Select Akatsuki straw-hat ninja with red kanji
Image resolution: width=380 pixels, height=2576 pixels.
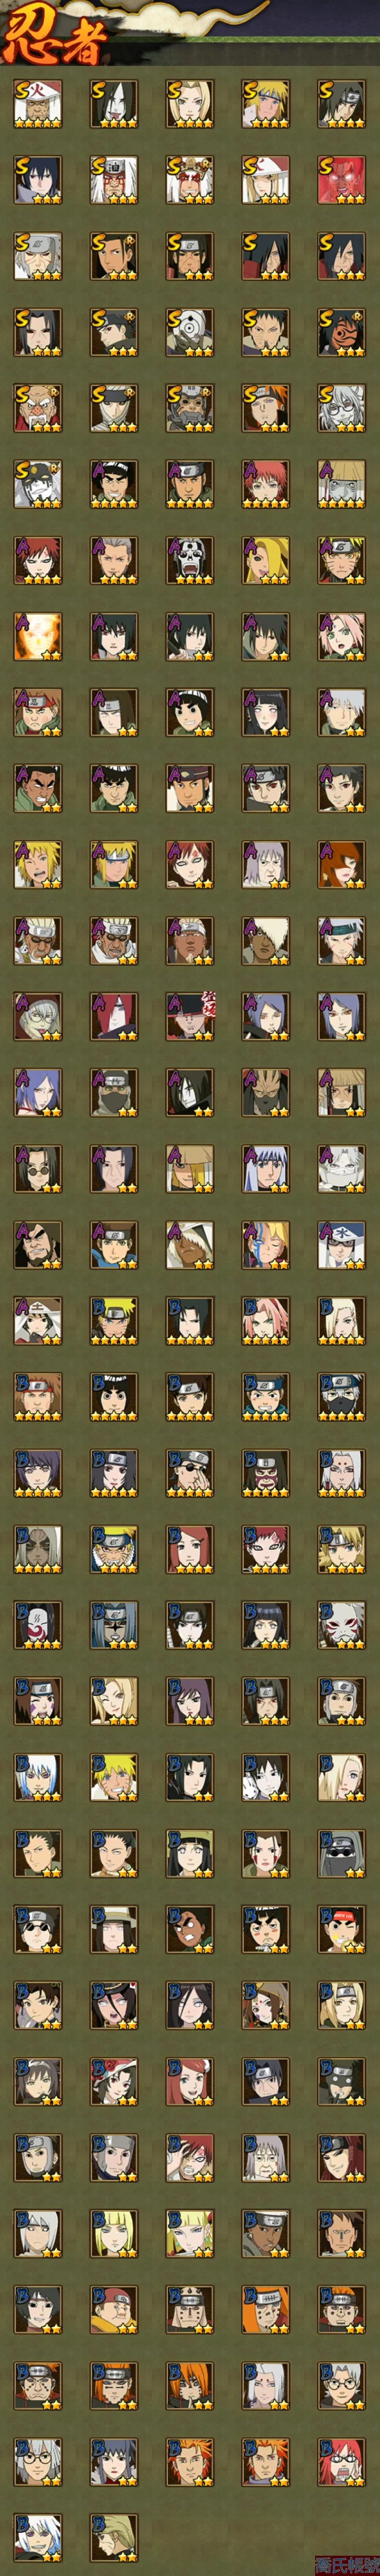[x=189, y=1016]
